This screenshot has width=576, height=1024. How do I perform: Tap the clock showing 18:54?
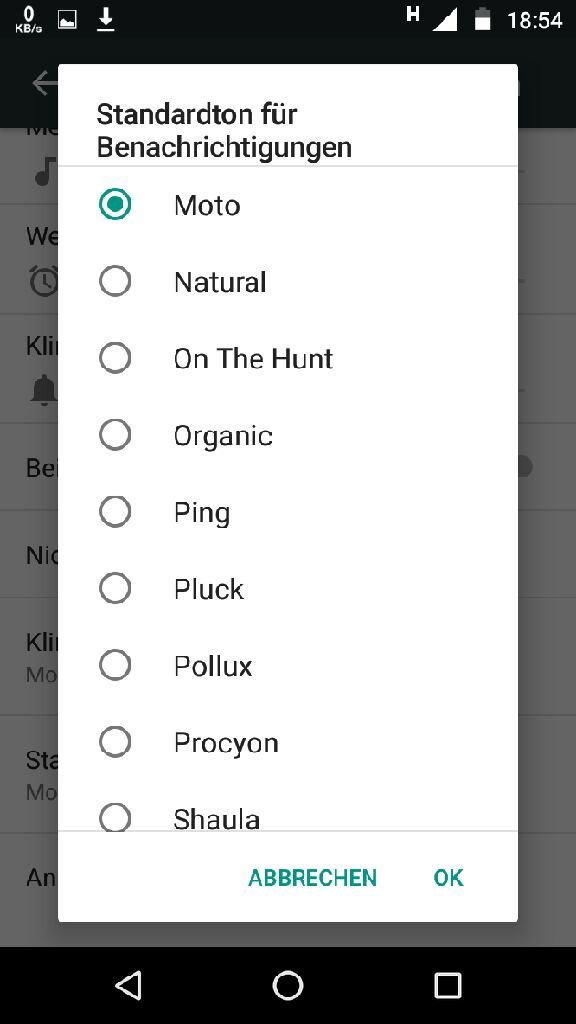point(535,20)
